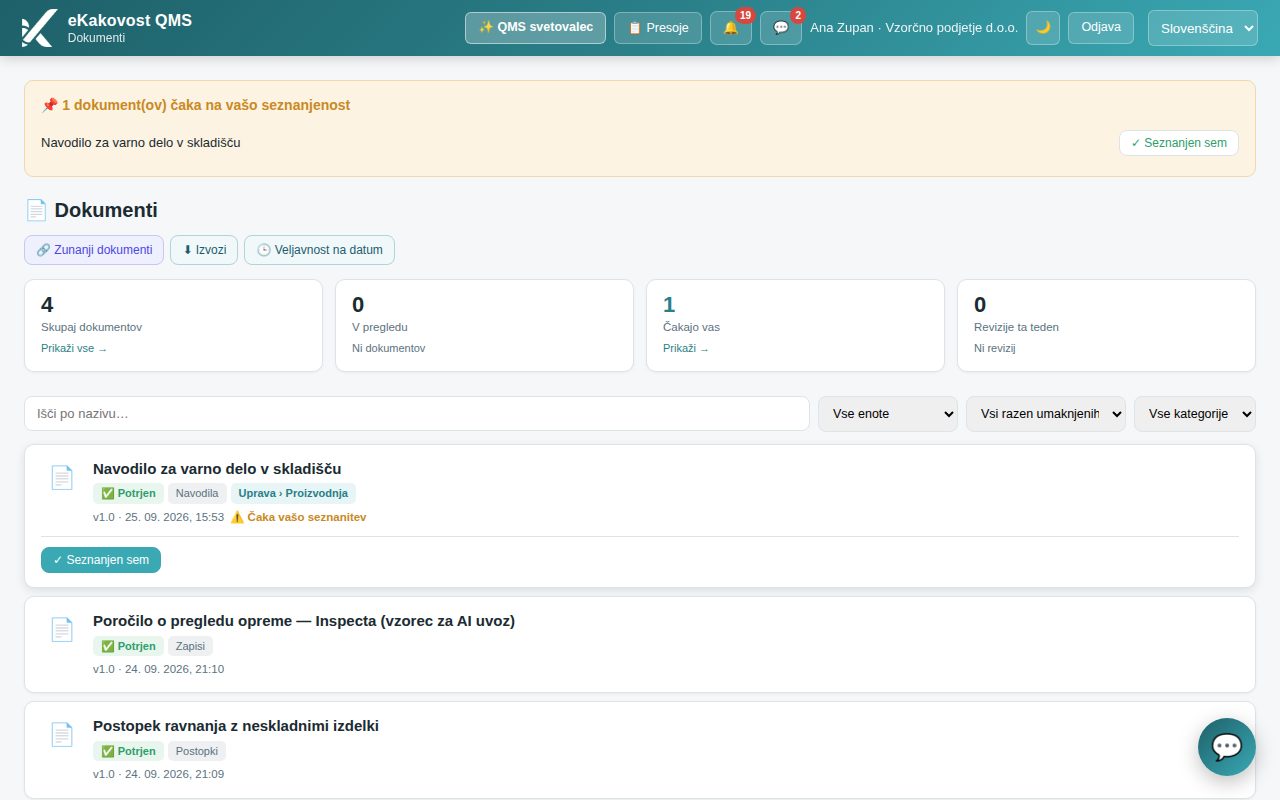
Task: Click teal Seznanjen sem button in document card
Action: pos(101,560)
